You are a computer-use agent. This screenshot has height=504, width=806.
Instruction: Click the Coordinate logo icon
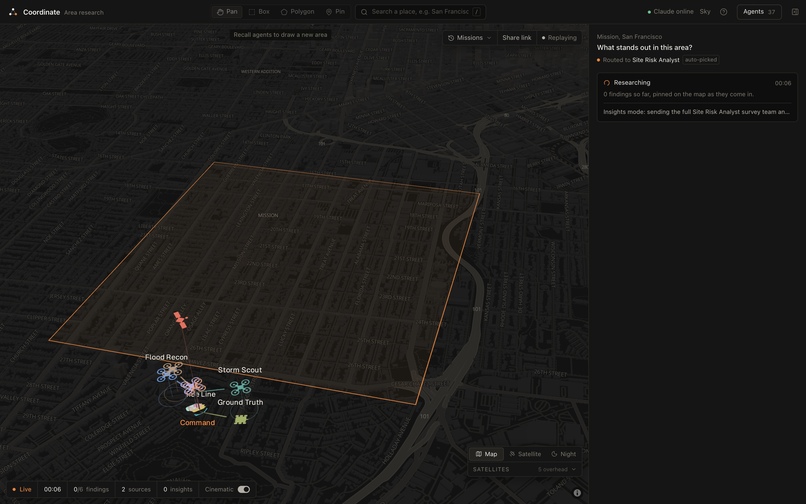click(13, 12)
